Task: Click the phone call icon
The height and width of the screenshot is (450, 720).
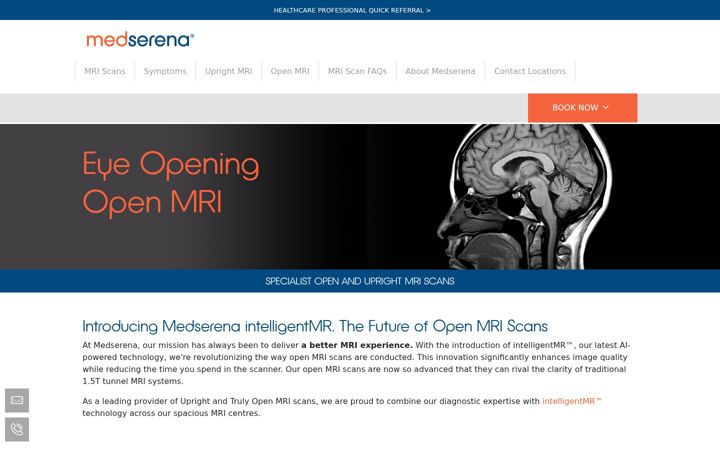Action: pyautogui.click(x=17, y=429)
